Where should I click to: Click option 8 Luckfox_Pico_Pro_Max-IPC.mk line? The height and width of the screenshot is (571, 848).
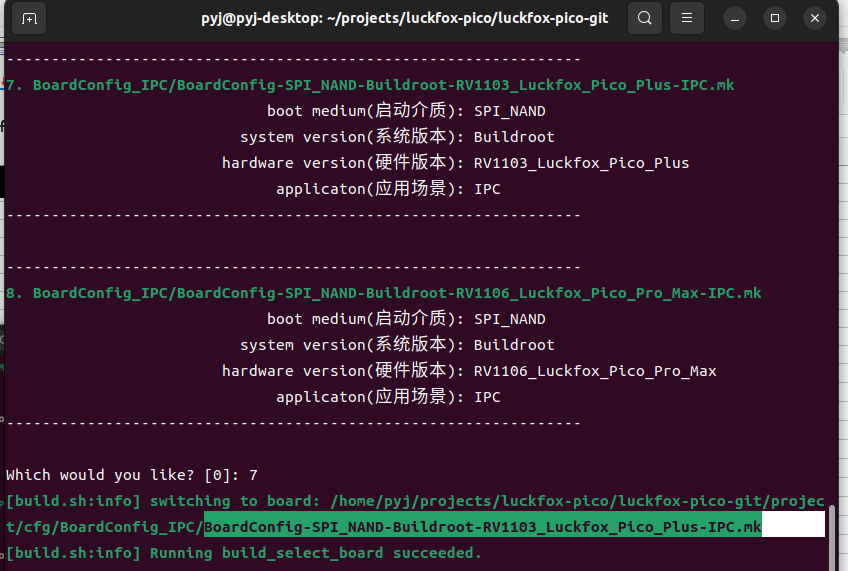(383, 293)
